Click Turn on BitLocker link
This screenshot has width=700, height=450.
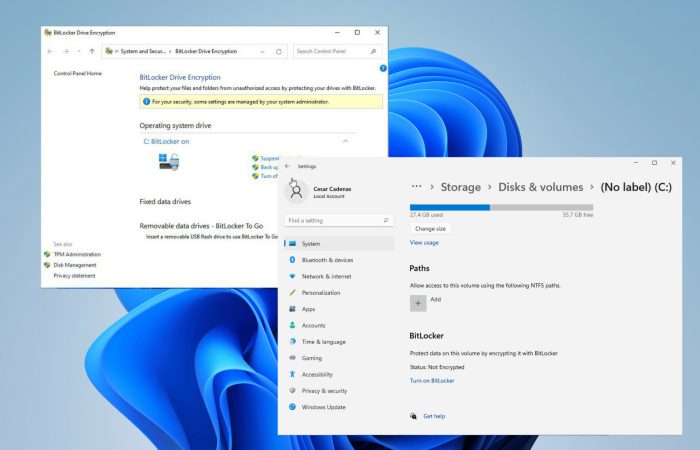pyautogui.click(x=432, y=381)
